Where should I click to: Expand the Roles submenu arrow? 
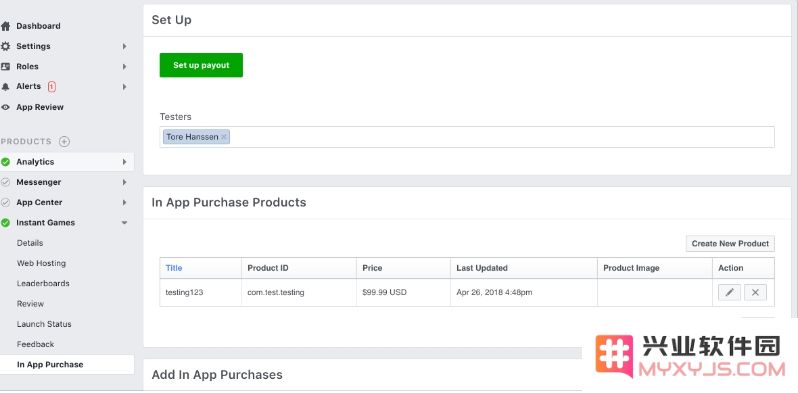pyautogui.click(x=124, y=67)
